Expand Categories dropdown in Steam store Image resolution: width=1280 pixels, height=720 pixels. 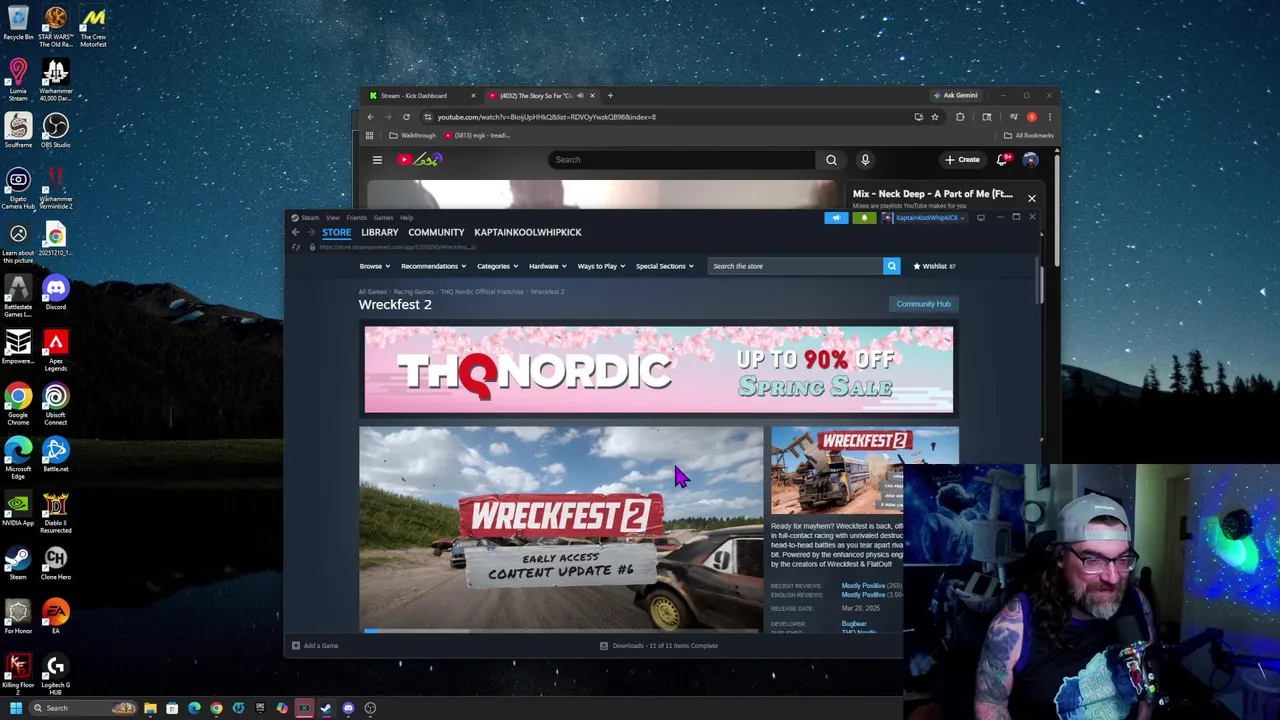(x=497, y=266)
